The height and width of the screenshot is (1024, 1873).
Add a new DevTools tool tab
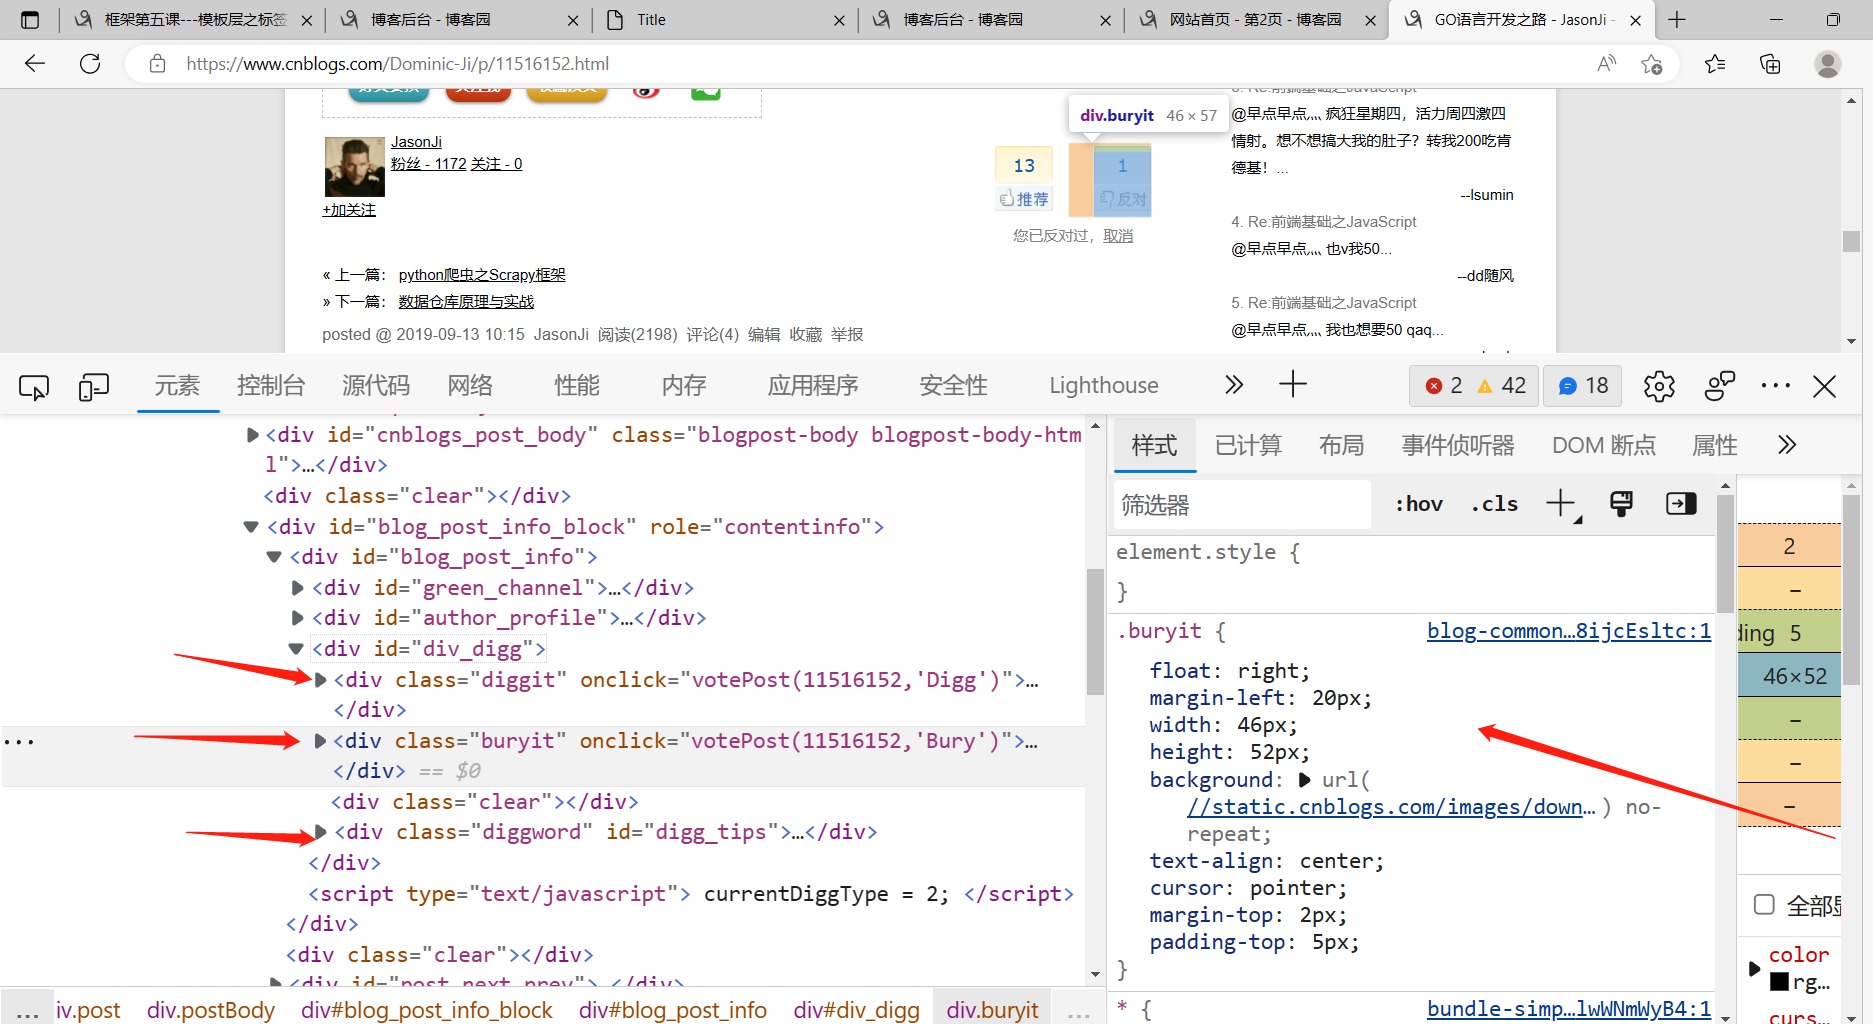[x=1293, y=385]
